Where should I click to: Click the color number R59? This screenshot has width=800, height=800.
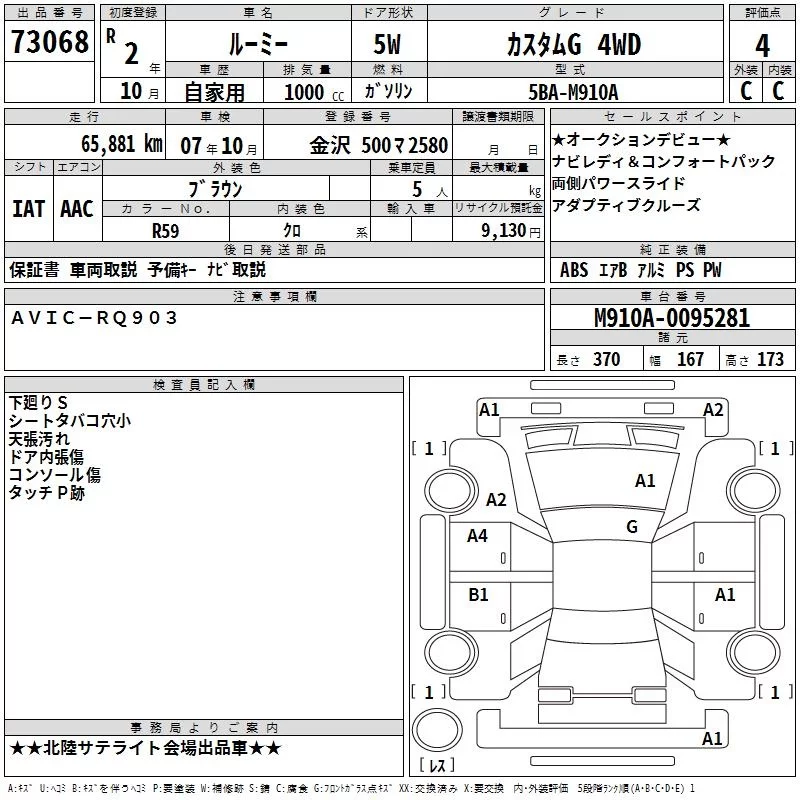[165, 231]
